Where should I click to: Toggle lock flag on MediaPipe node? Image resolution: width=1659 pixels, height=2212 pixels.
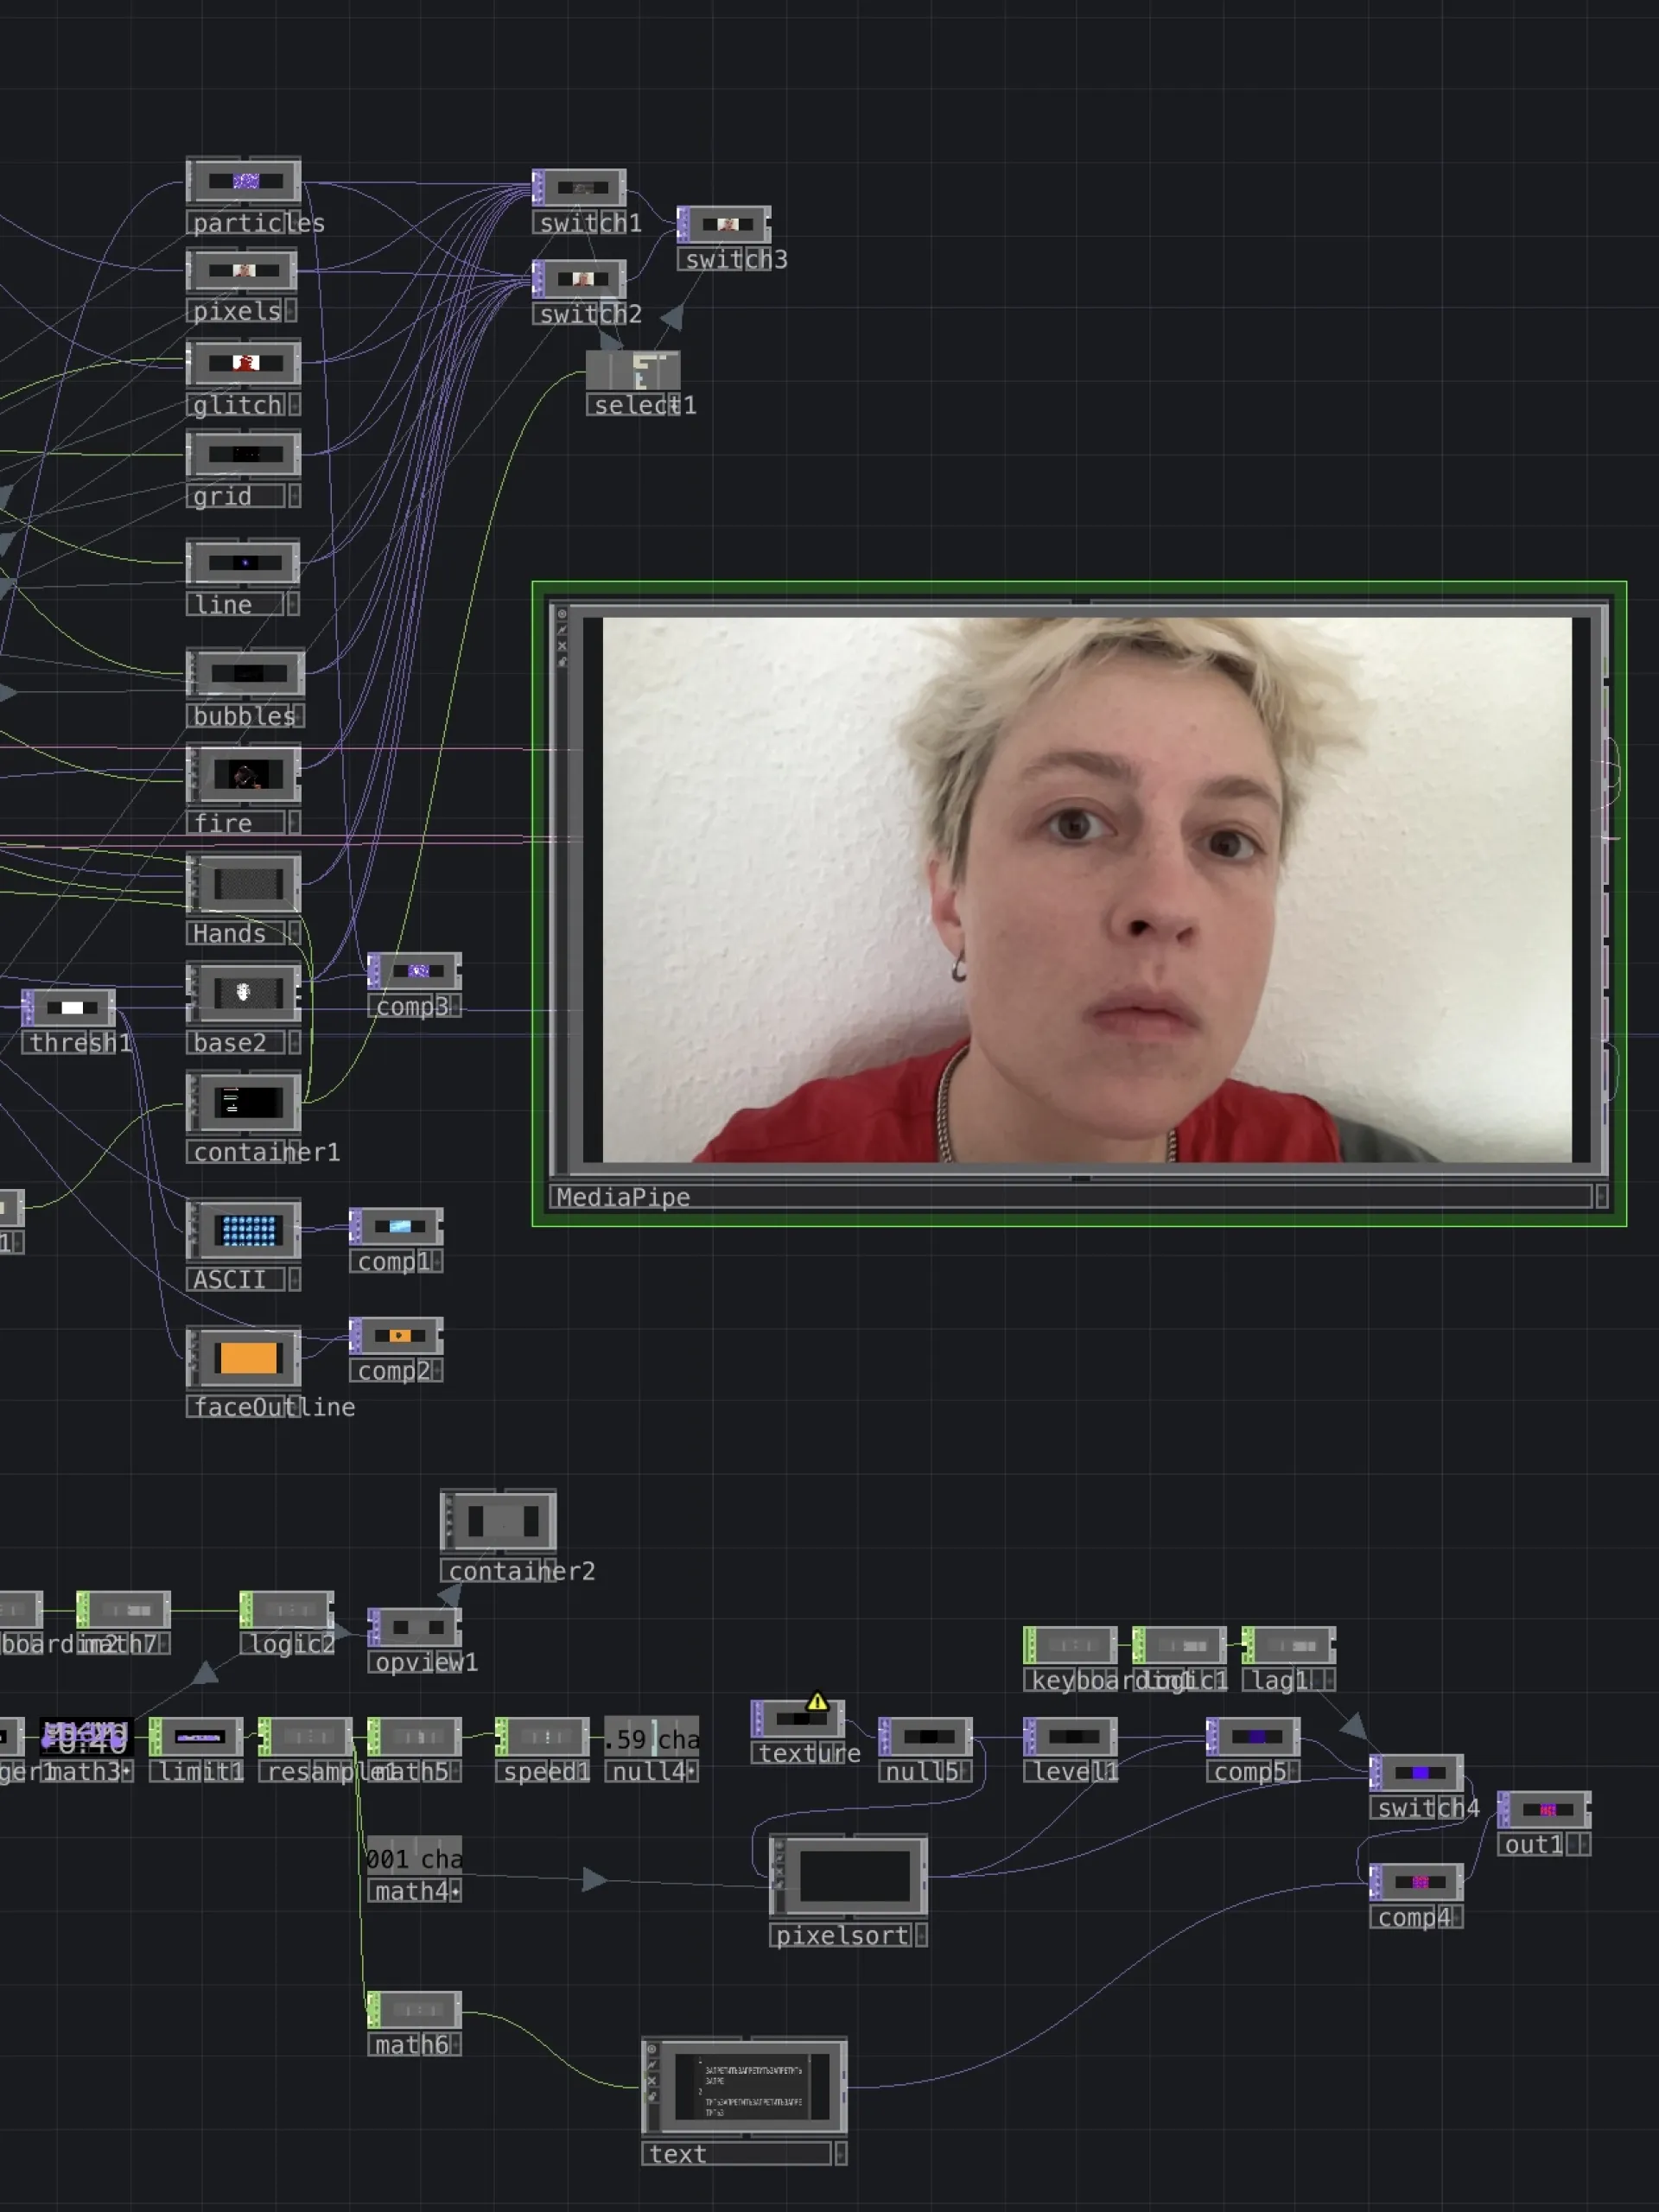(562, 661)
